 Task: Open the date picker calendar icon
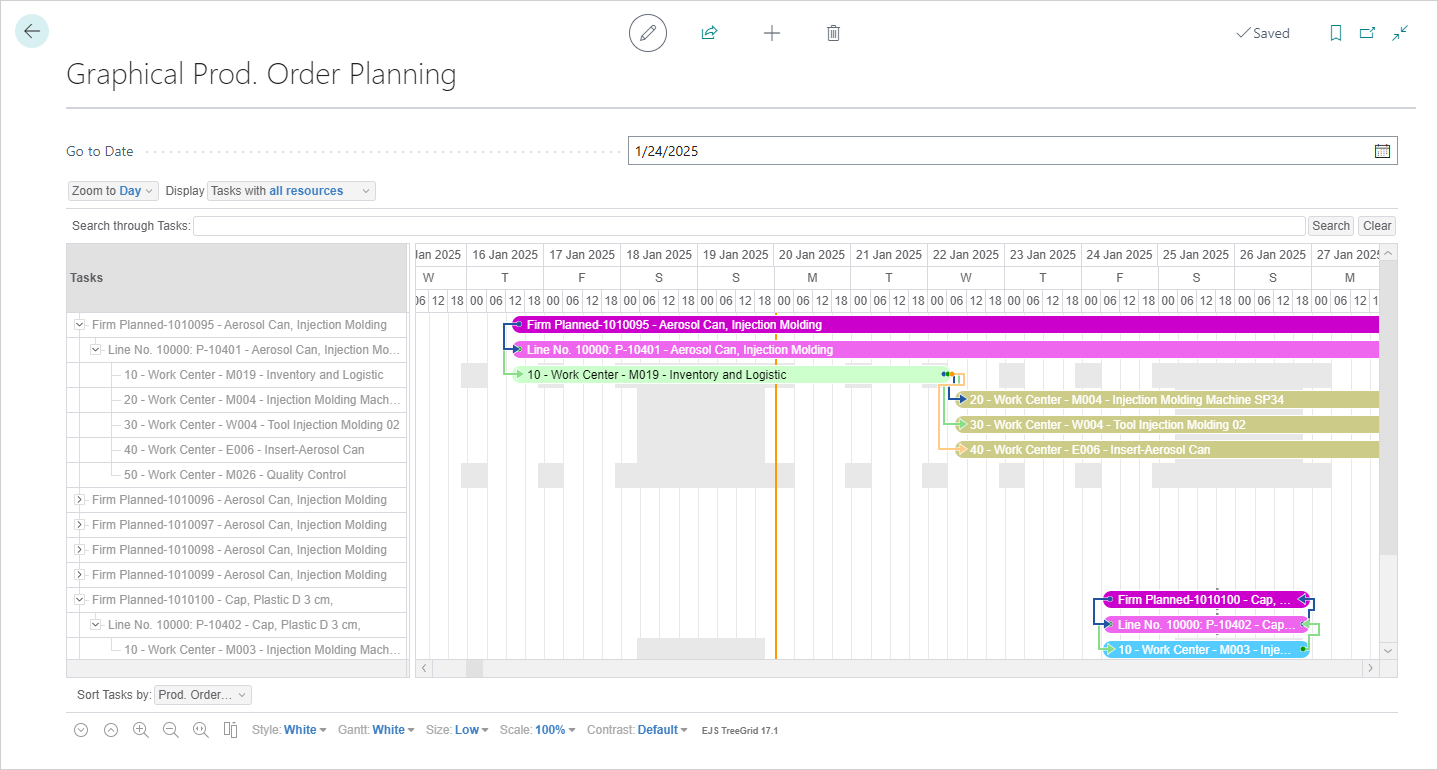pyautogui.click(x=1381, y=150)
